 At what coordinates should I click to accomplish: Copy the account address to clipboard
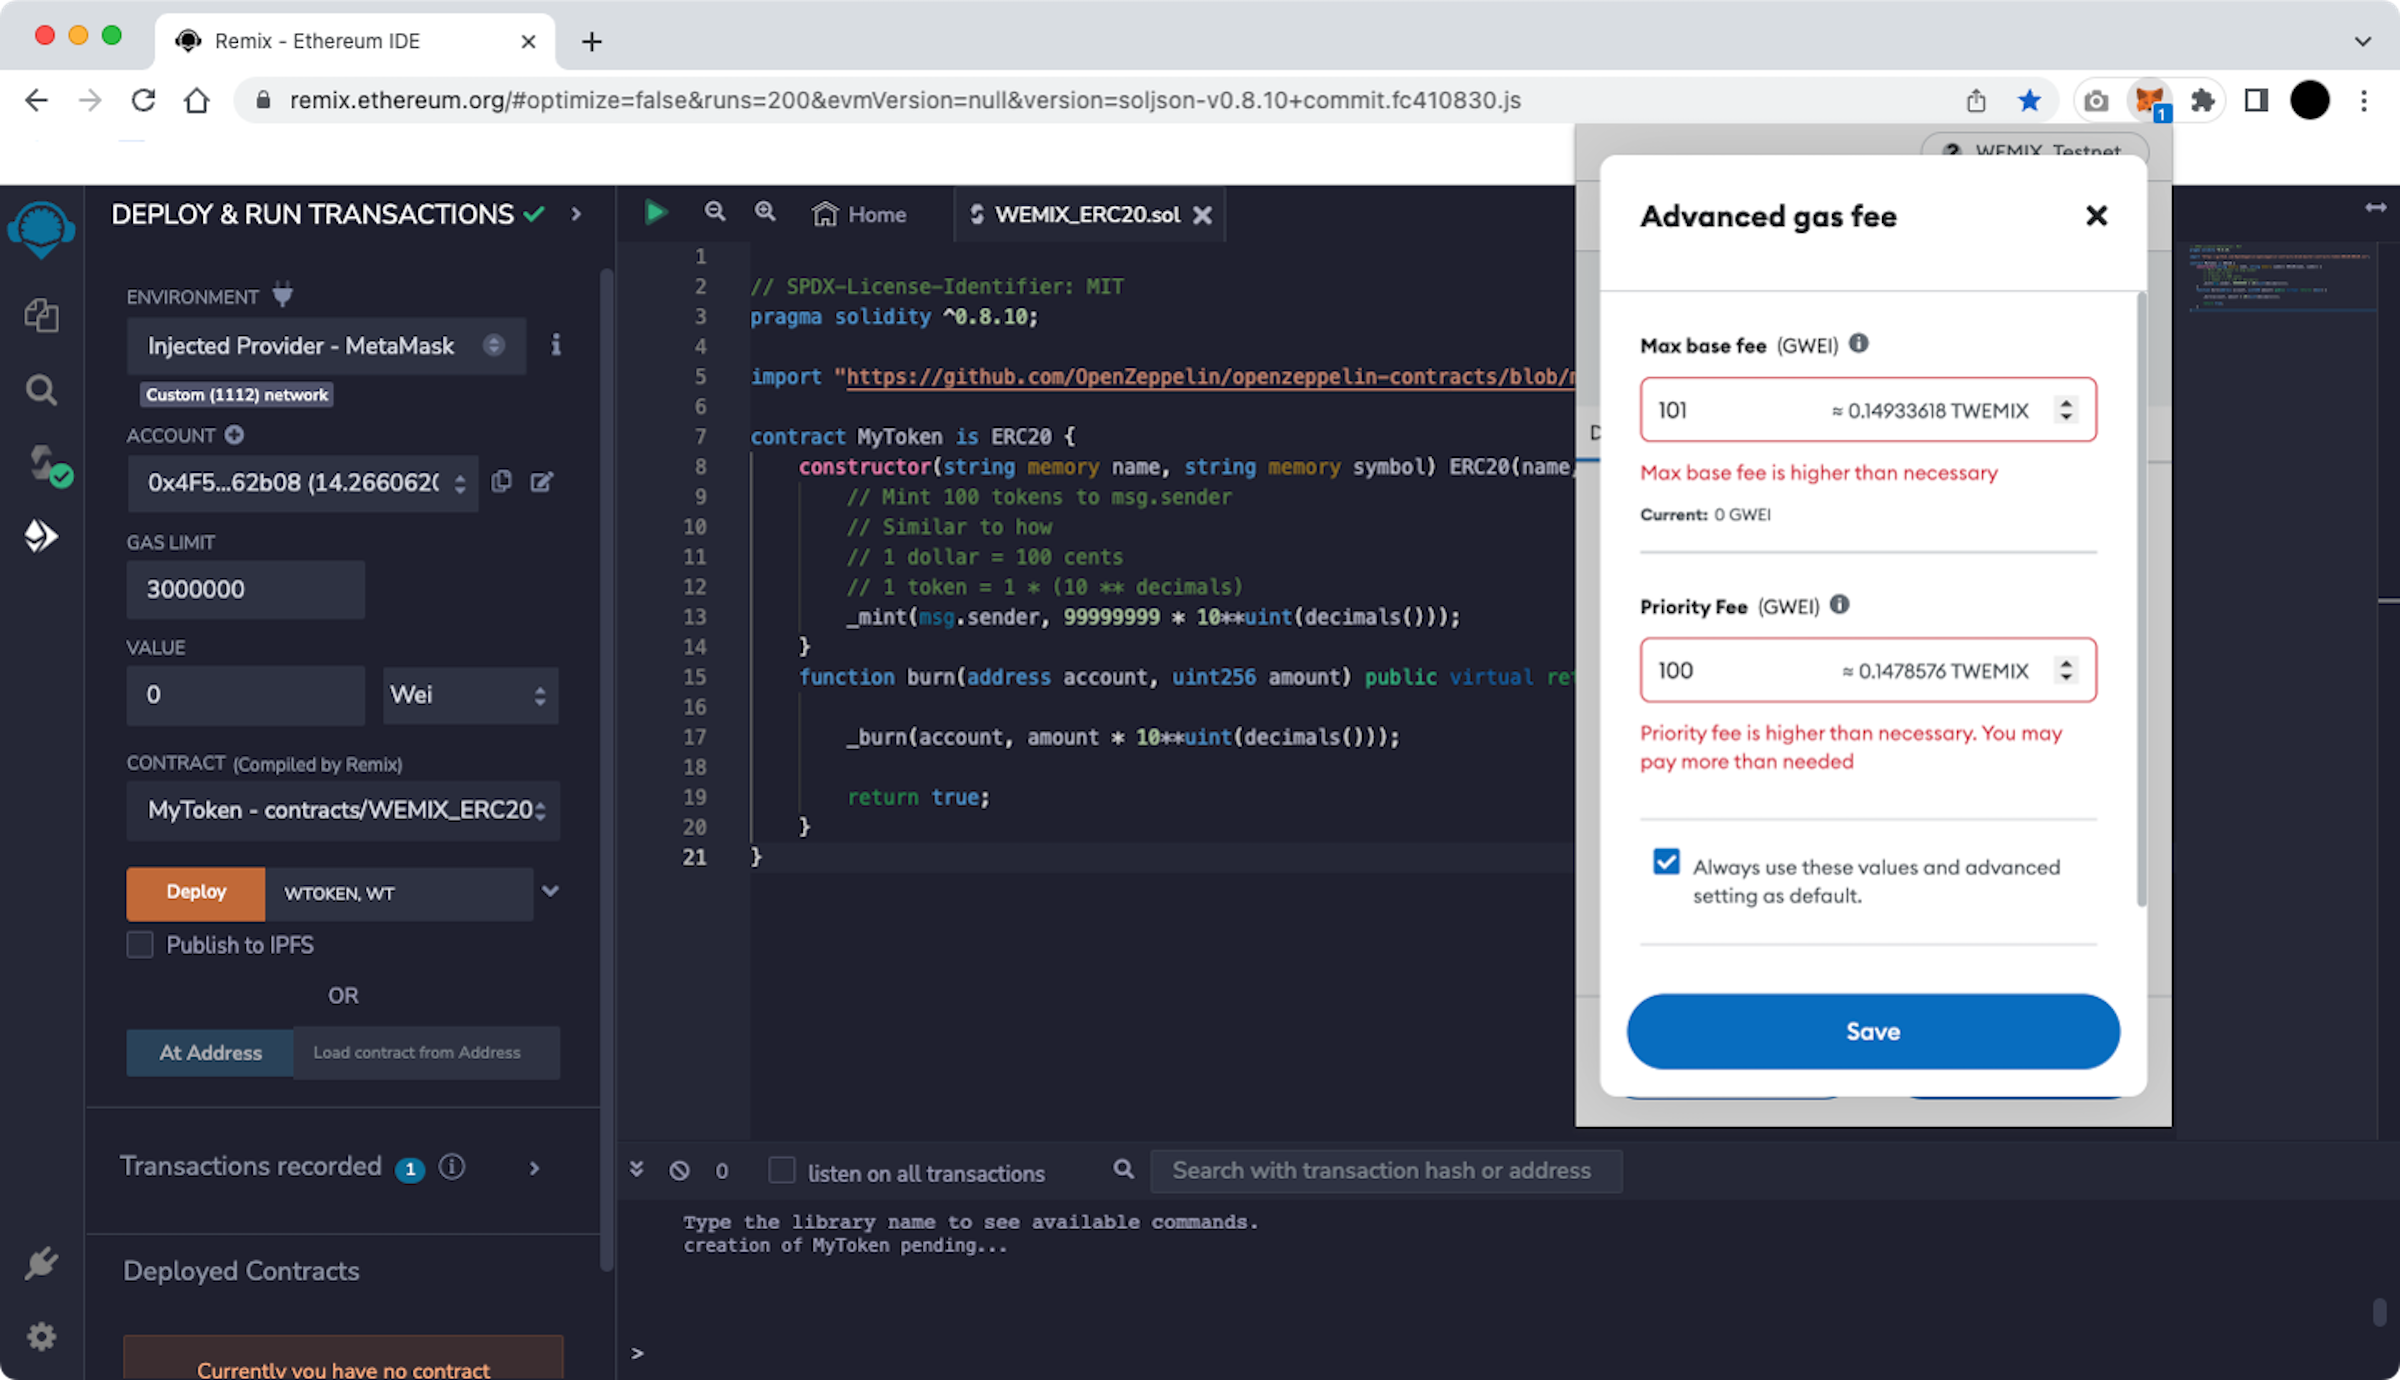(502, 482)
